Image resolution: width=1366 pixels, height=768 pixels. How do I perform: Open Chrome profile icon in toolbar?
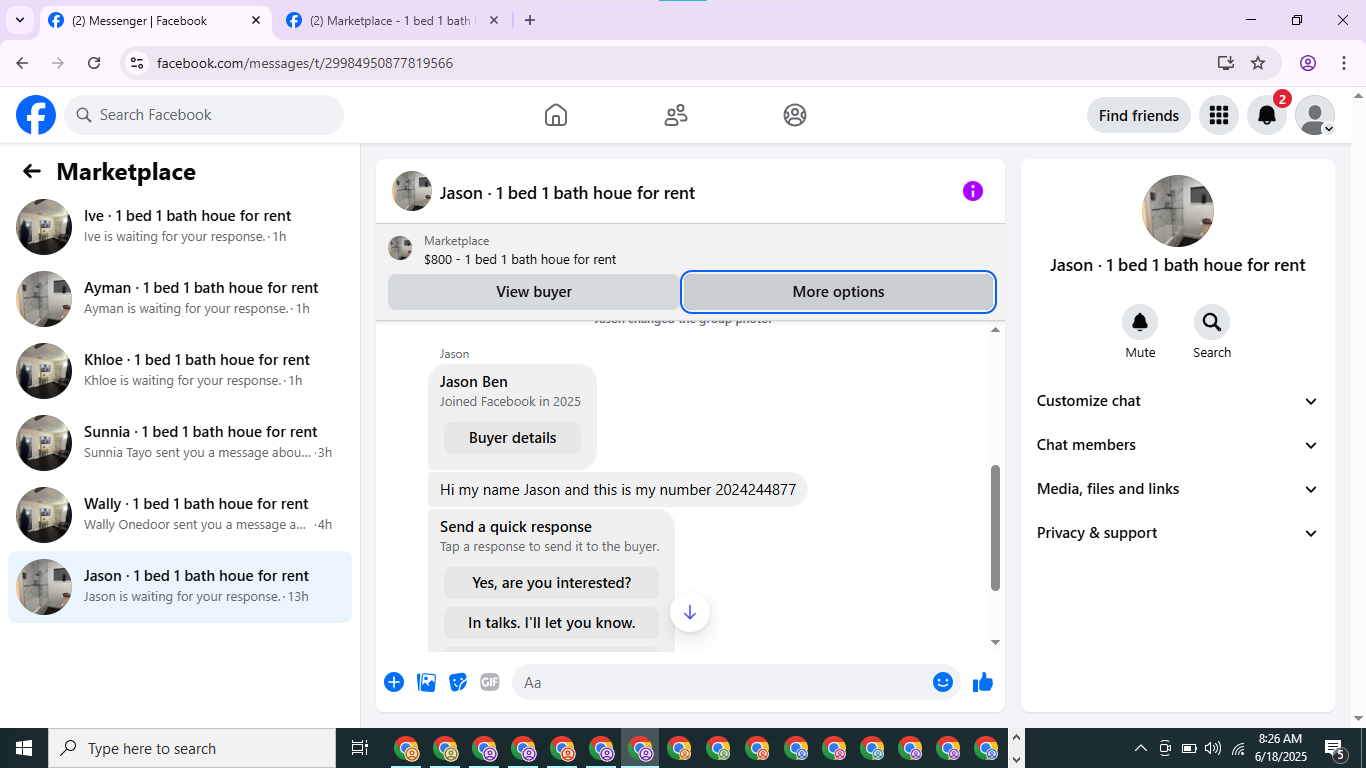pyautogui.click(x=1308, y=63)
